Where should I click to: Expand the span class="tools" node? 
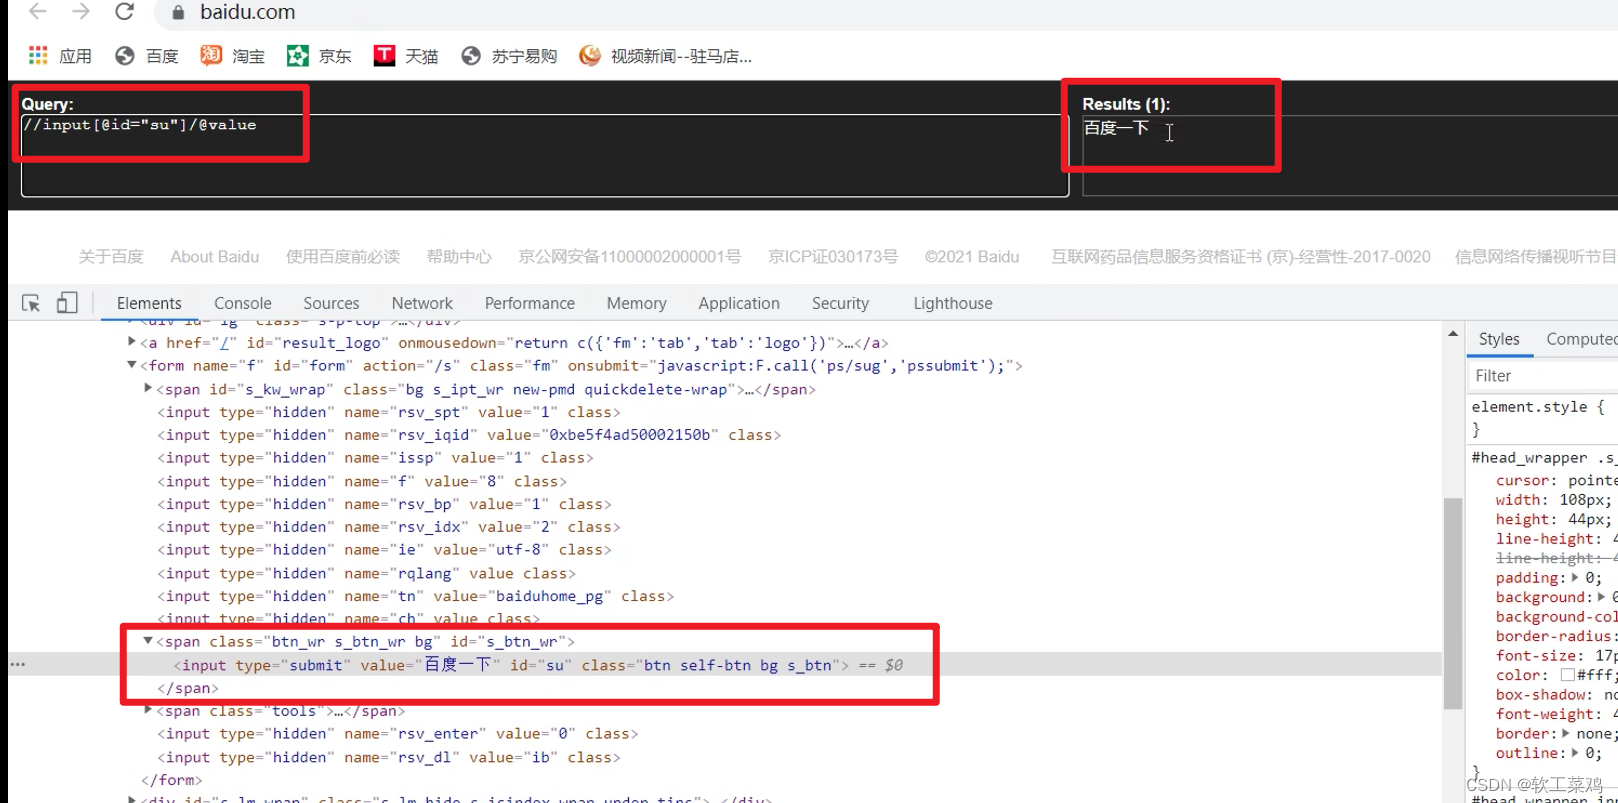pos(148,710)
